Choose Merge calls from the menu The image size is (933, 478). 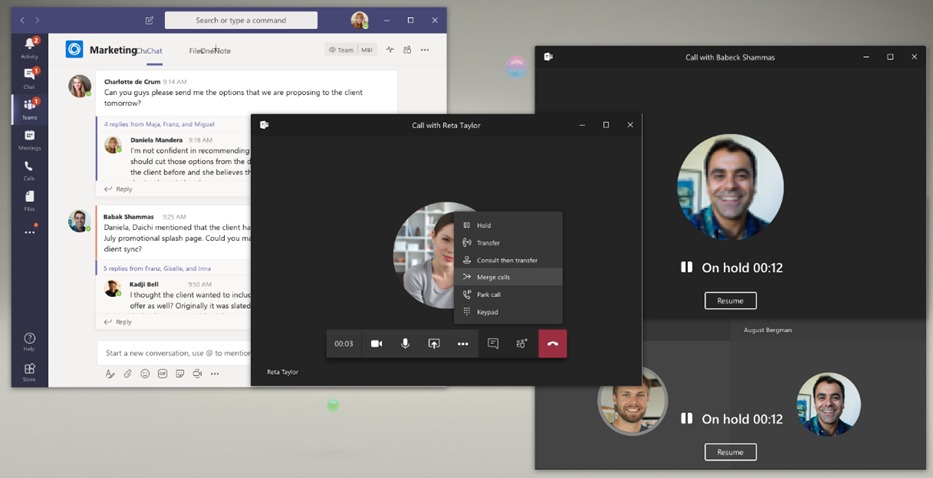(x=493, y=277)
